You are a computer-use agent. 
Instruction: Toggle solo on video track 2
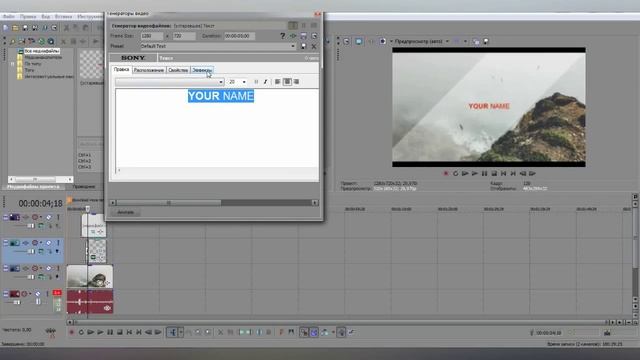(58, 243)
